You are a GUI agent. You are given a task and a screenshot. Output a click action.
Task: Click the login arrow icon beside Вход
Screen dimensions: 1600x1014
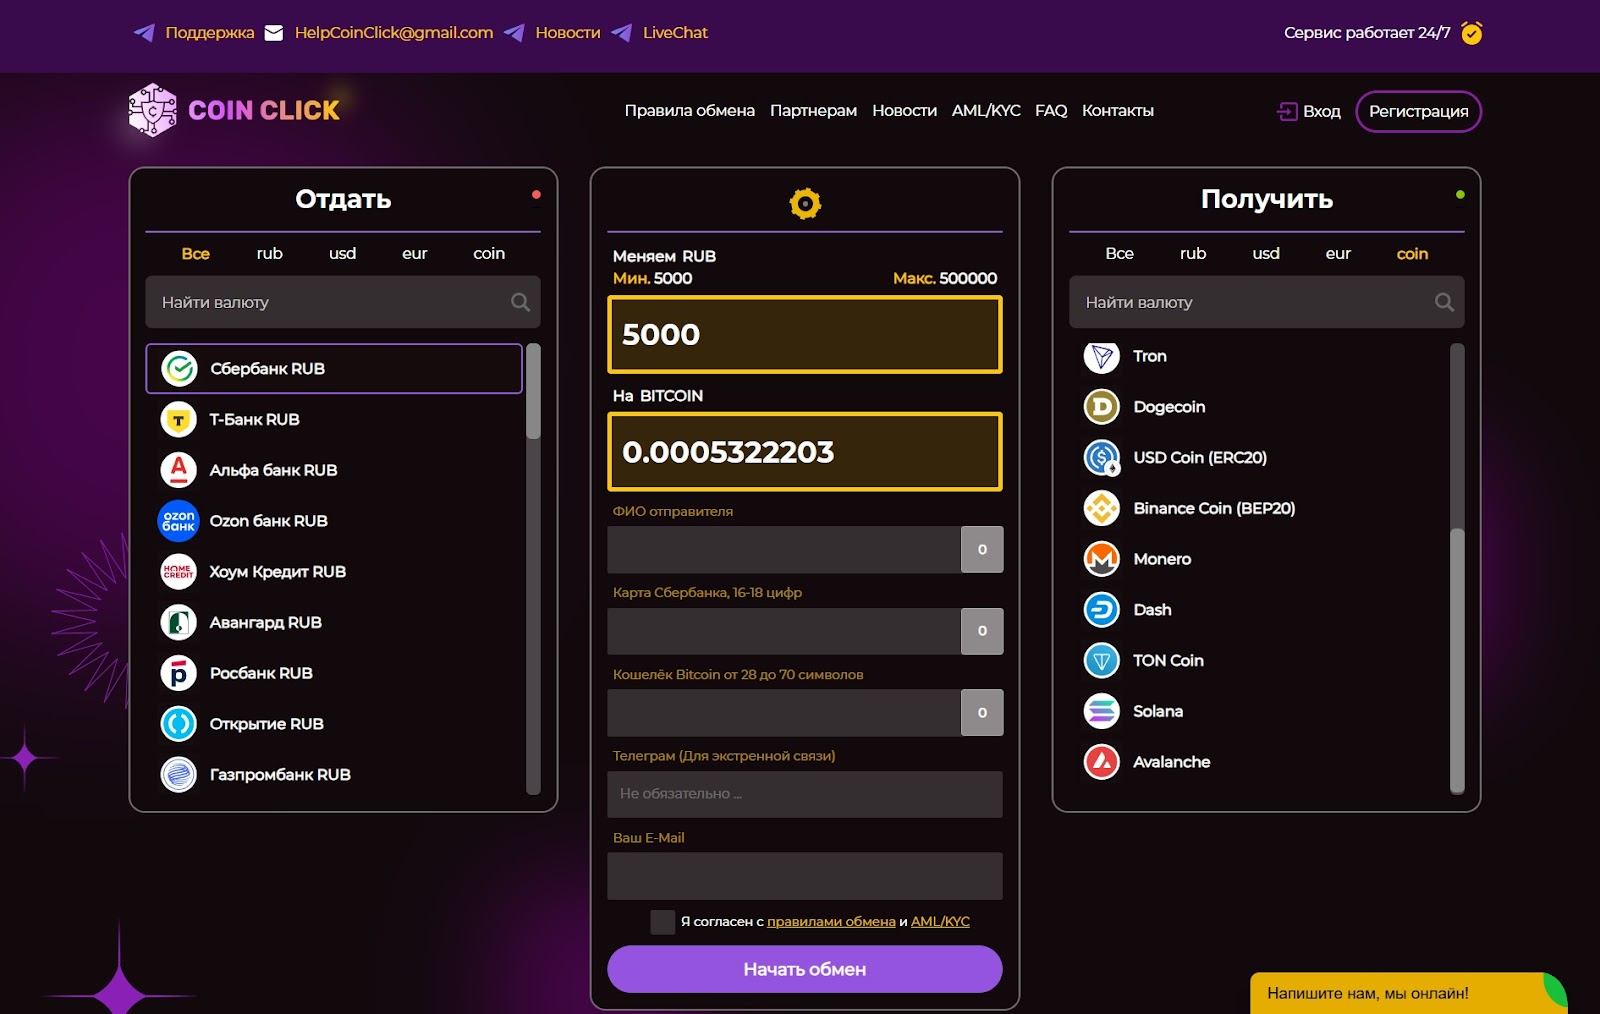tap(1287, 111)
